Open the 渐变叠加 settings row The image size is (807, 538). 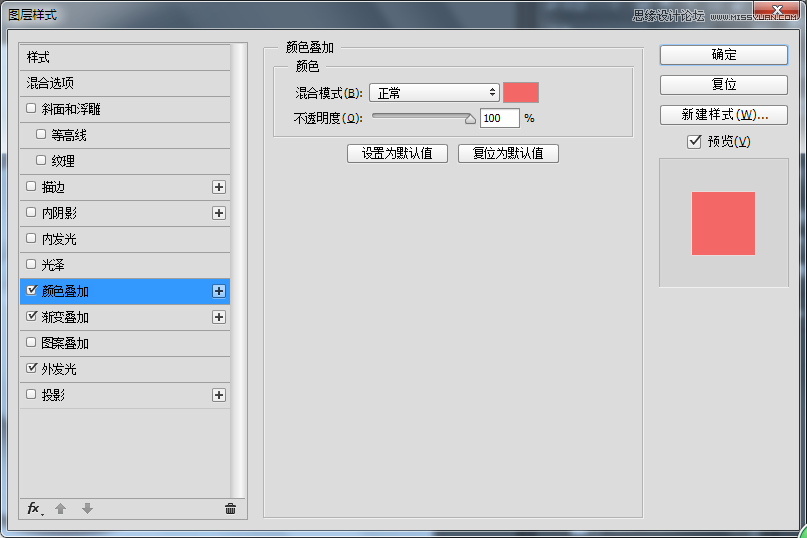click(x=125, y=317)
